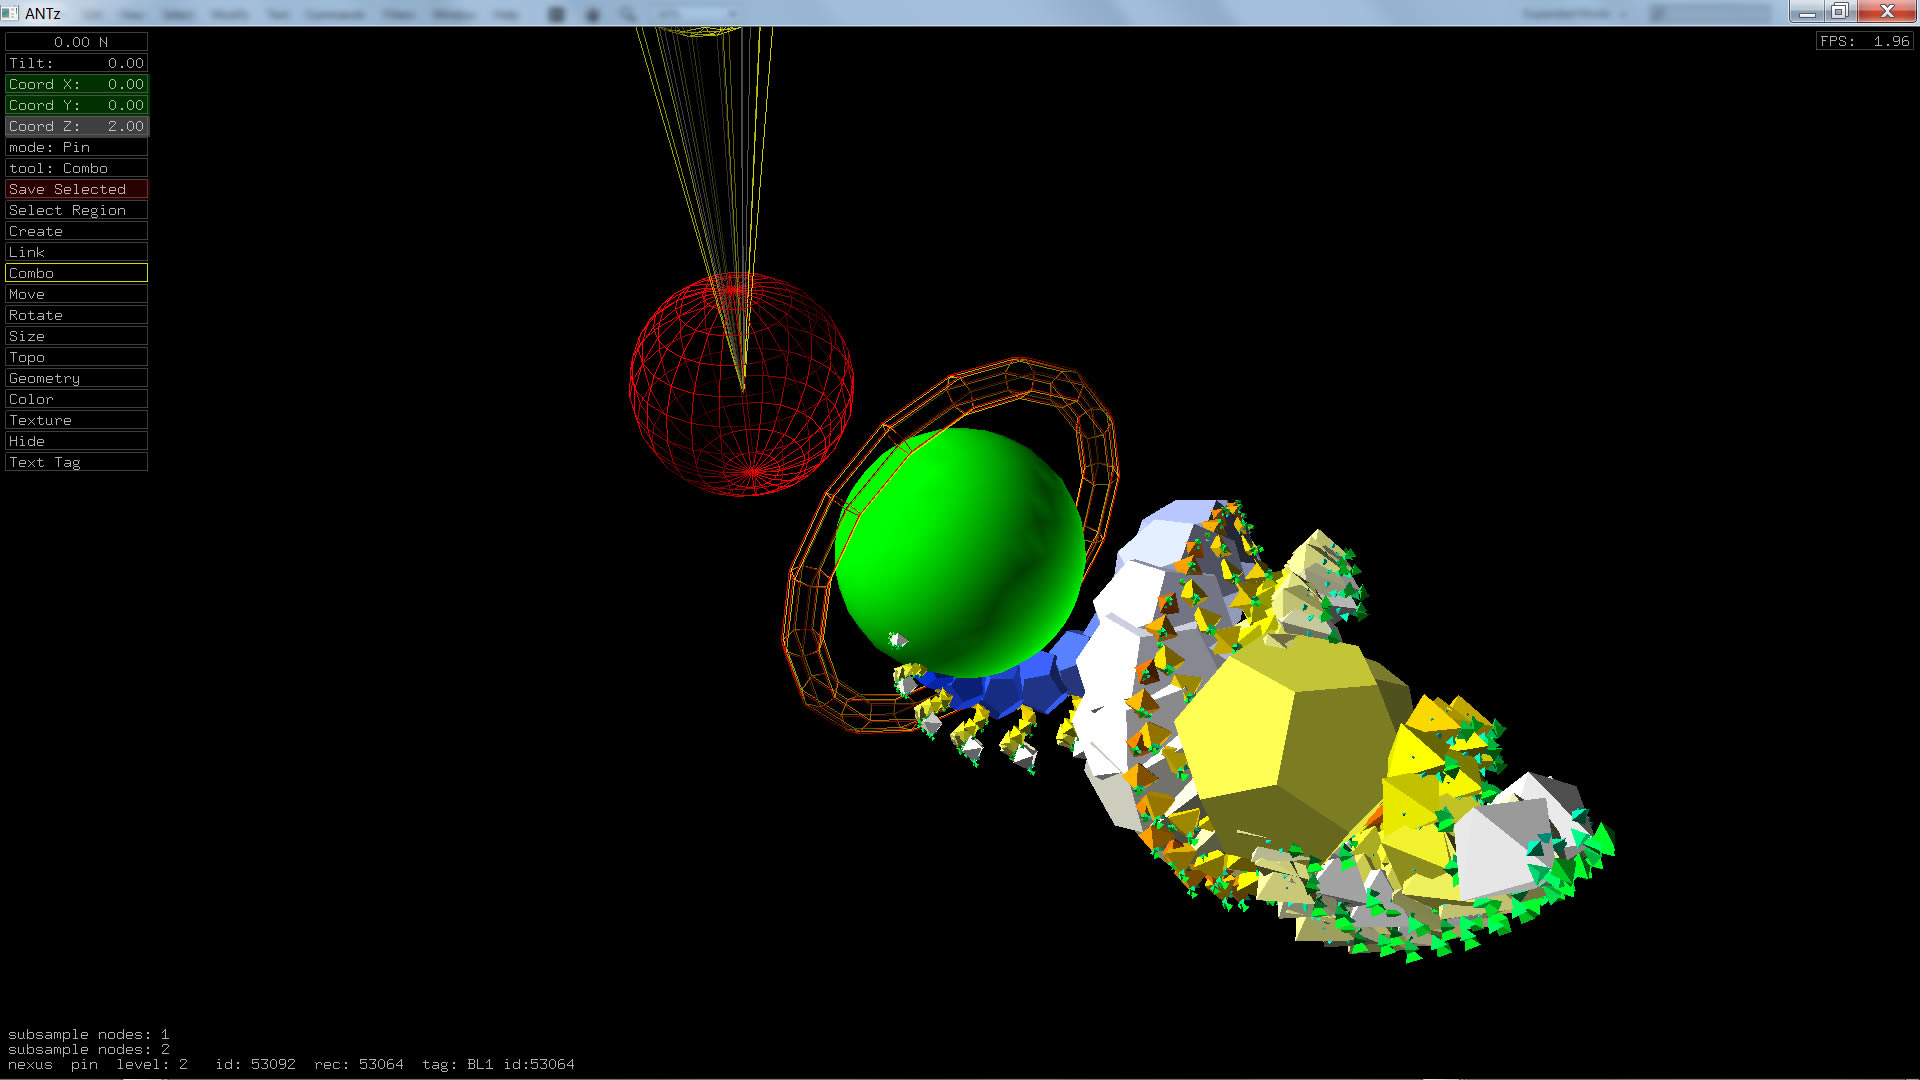
Task: Open the Color tool
Action: (76, 399)
